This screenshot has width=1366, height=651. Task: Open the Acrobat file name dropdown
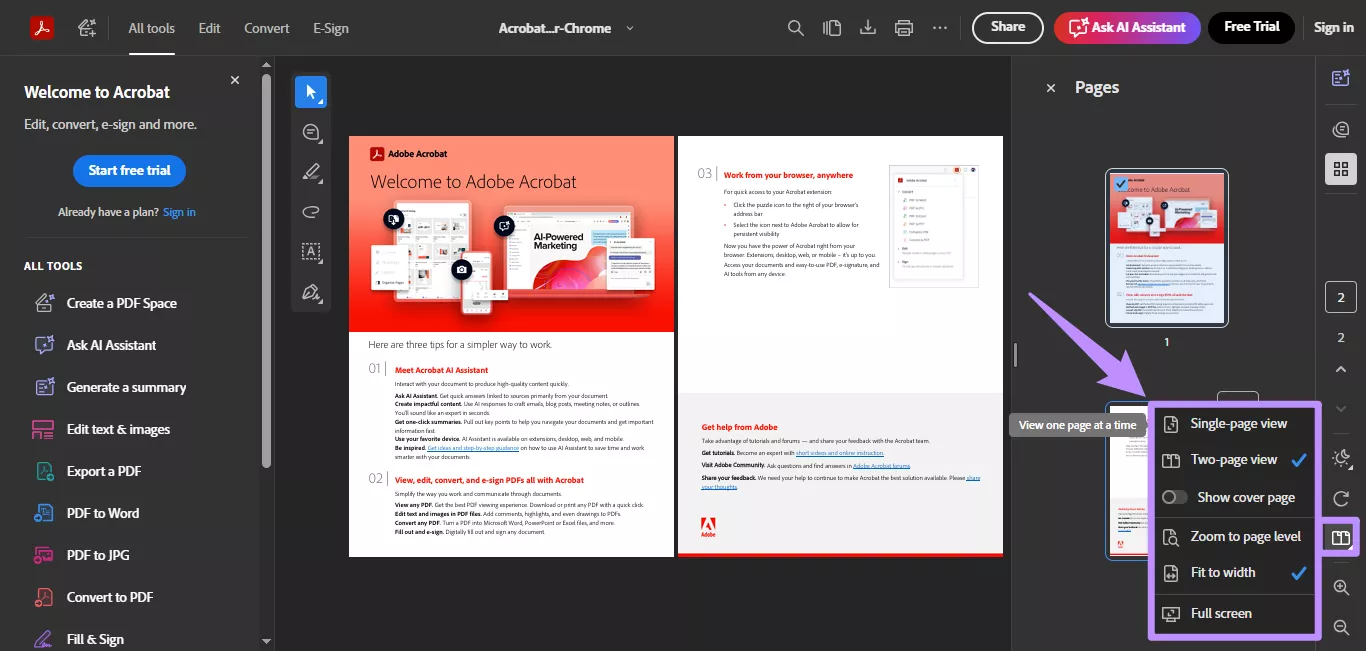coord(630,28)
